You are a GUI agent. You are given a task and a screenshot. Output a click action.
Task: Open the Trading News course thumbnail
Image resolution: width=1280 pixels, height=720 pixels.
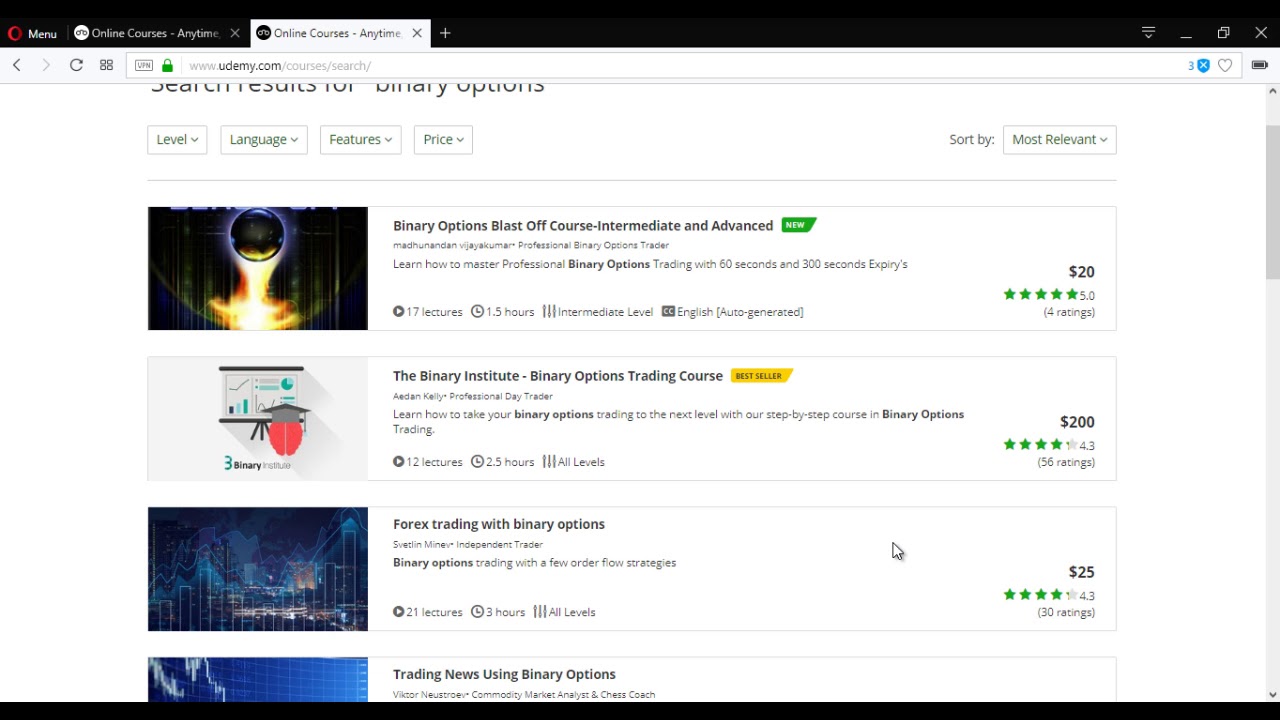pos(258,680)
